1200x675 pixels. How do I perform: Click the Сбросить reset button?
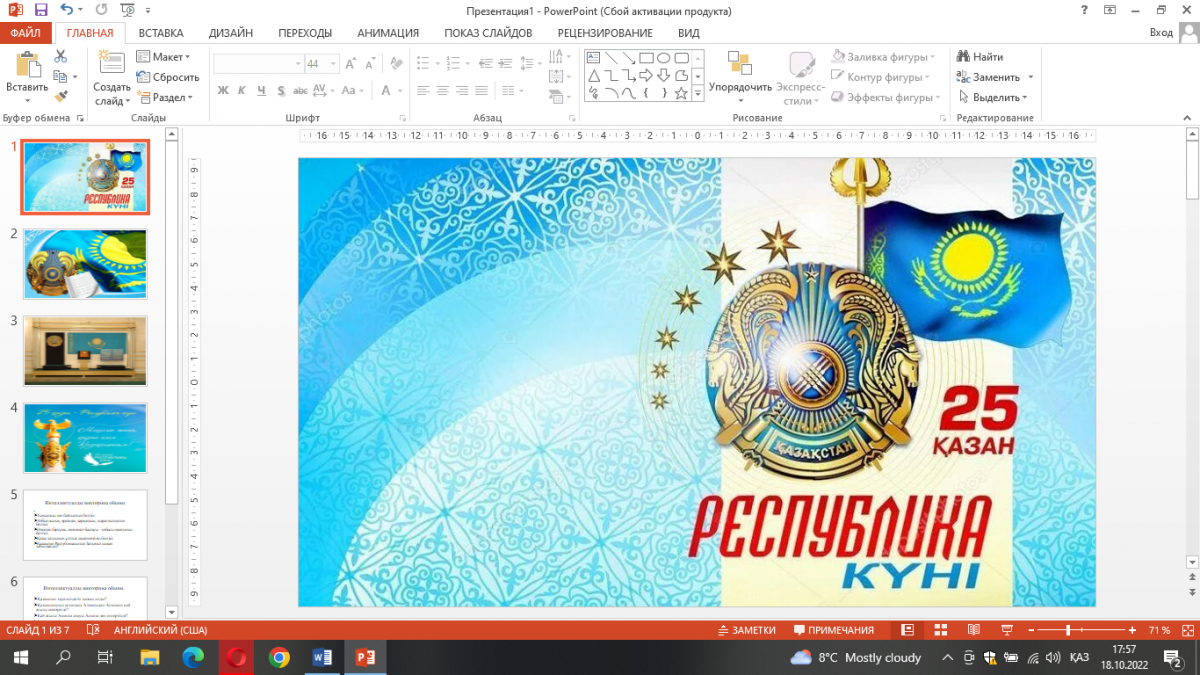pyautogui.click(x=169, y=77)
